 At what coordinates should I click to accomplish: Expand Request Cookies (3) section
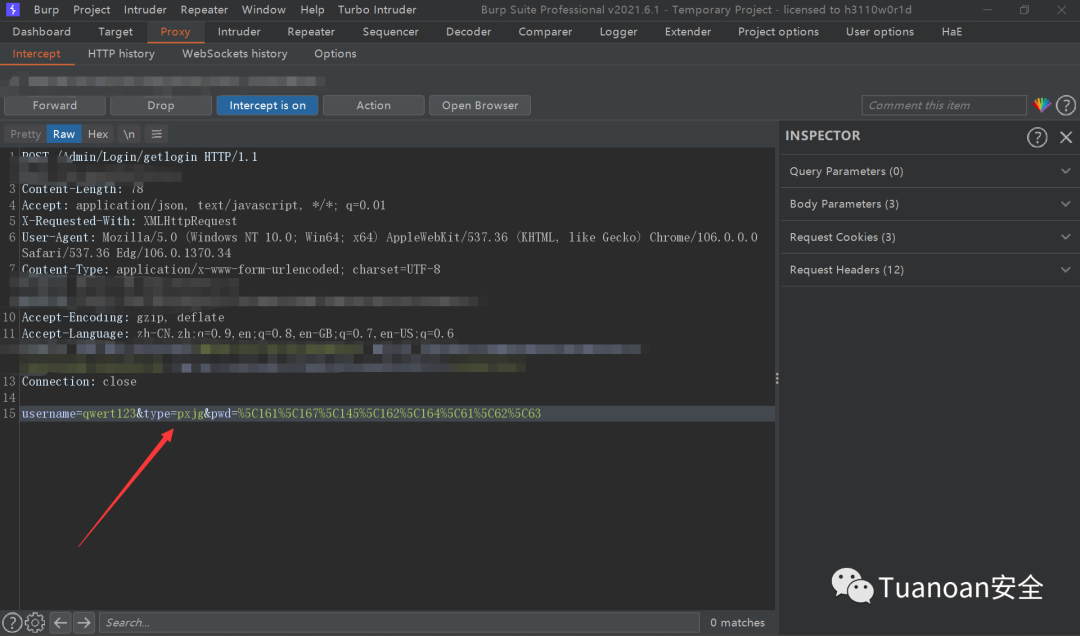pos(930,237)
